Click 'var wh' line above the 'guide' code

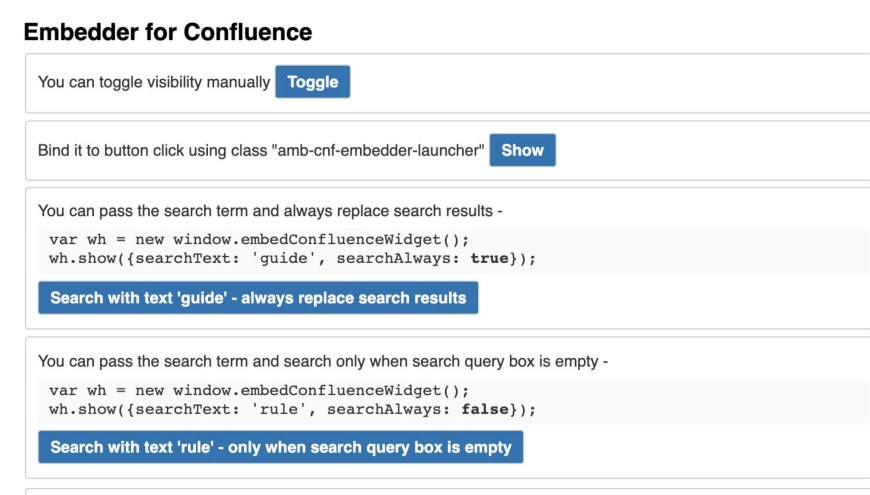pos(258,241)
